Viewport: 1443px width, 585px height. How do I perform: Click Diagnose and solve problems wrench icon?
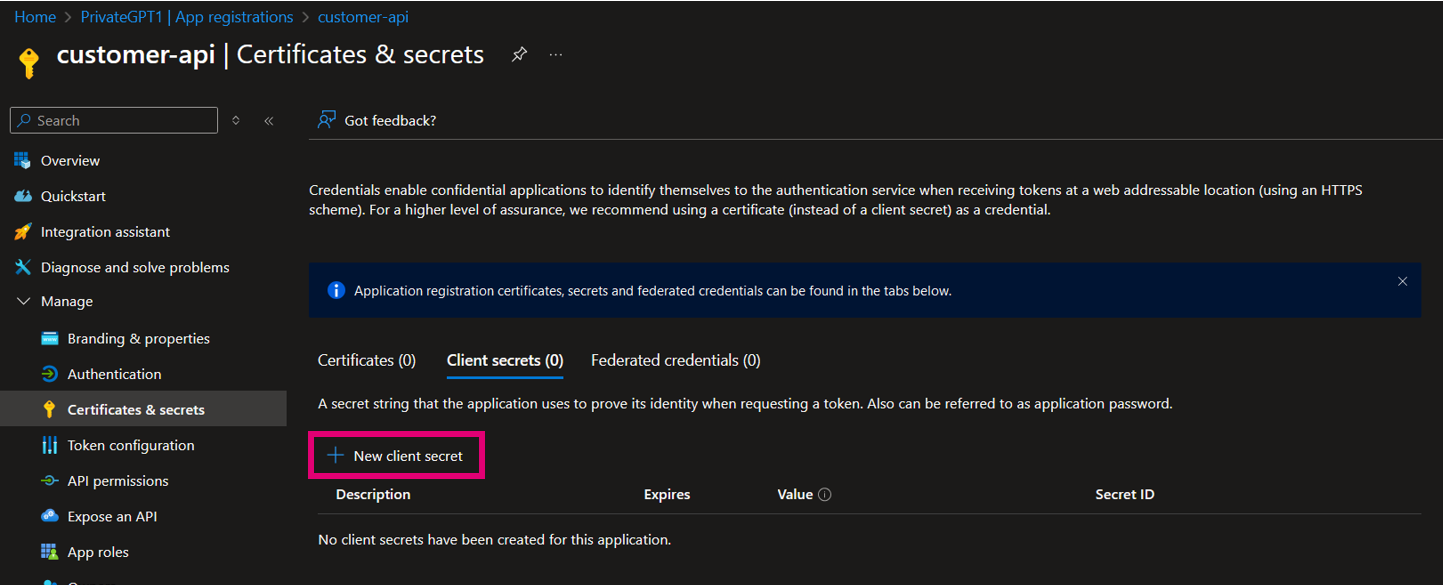tap(22, 267)
